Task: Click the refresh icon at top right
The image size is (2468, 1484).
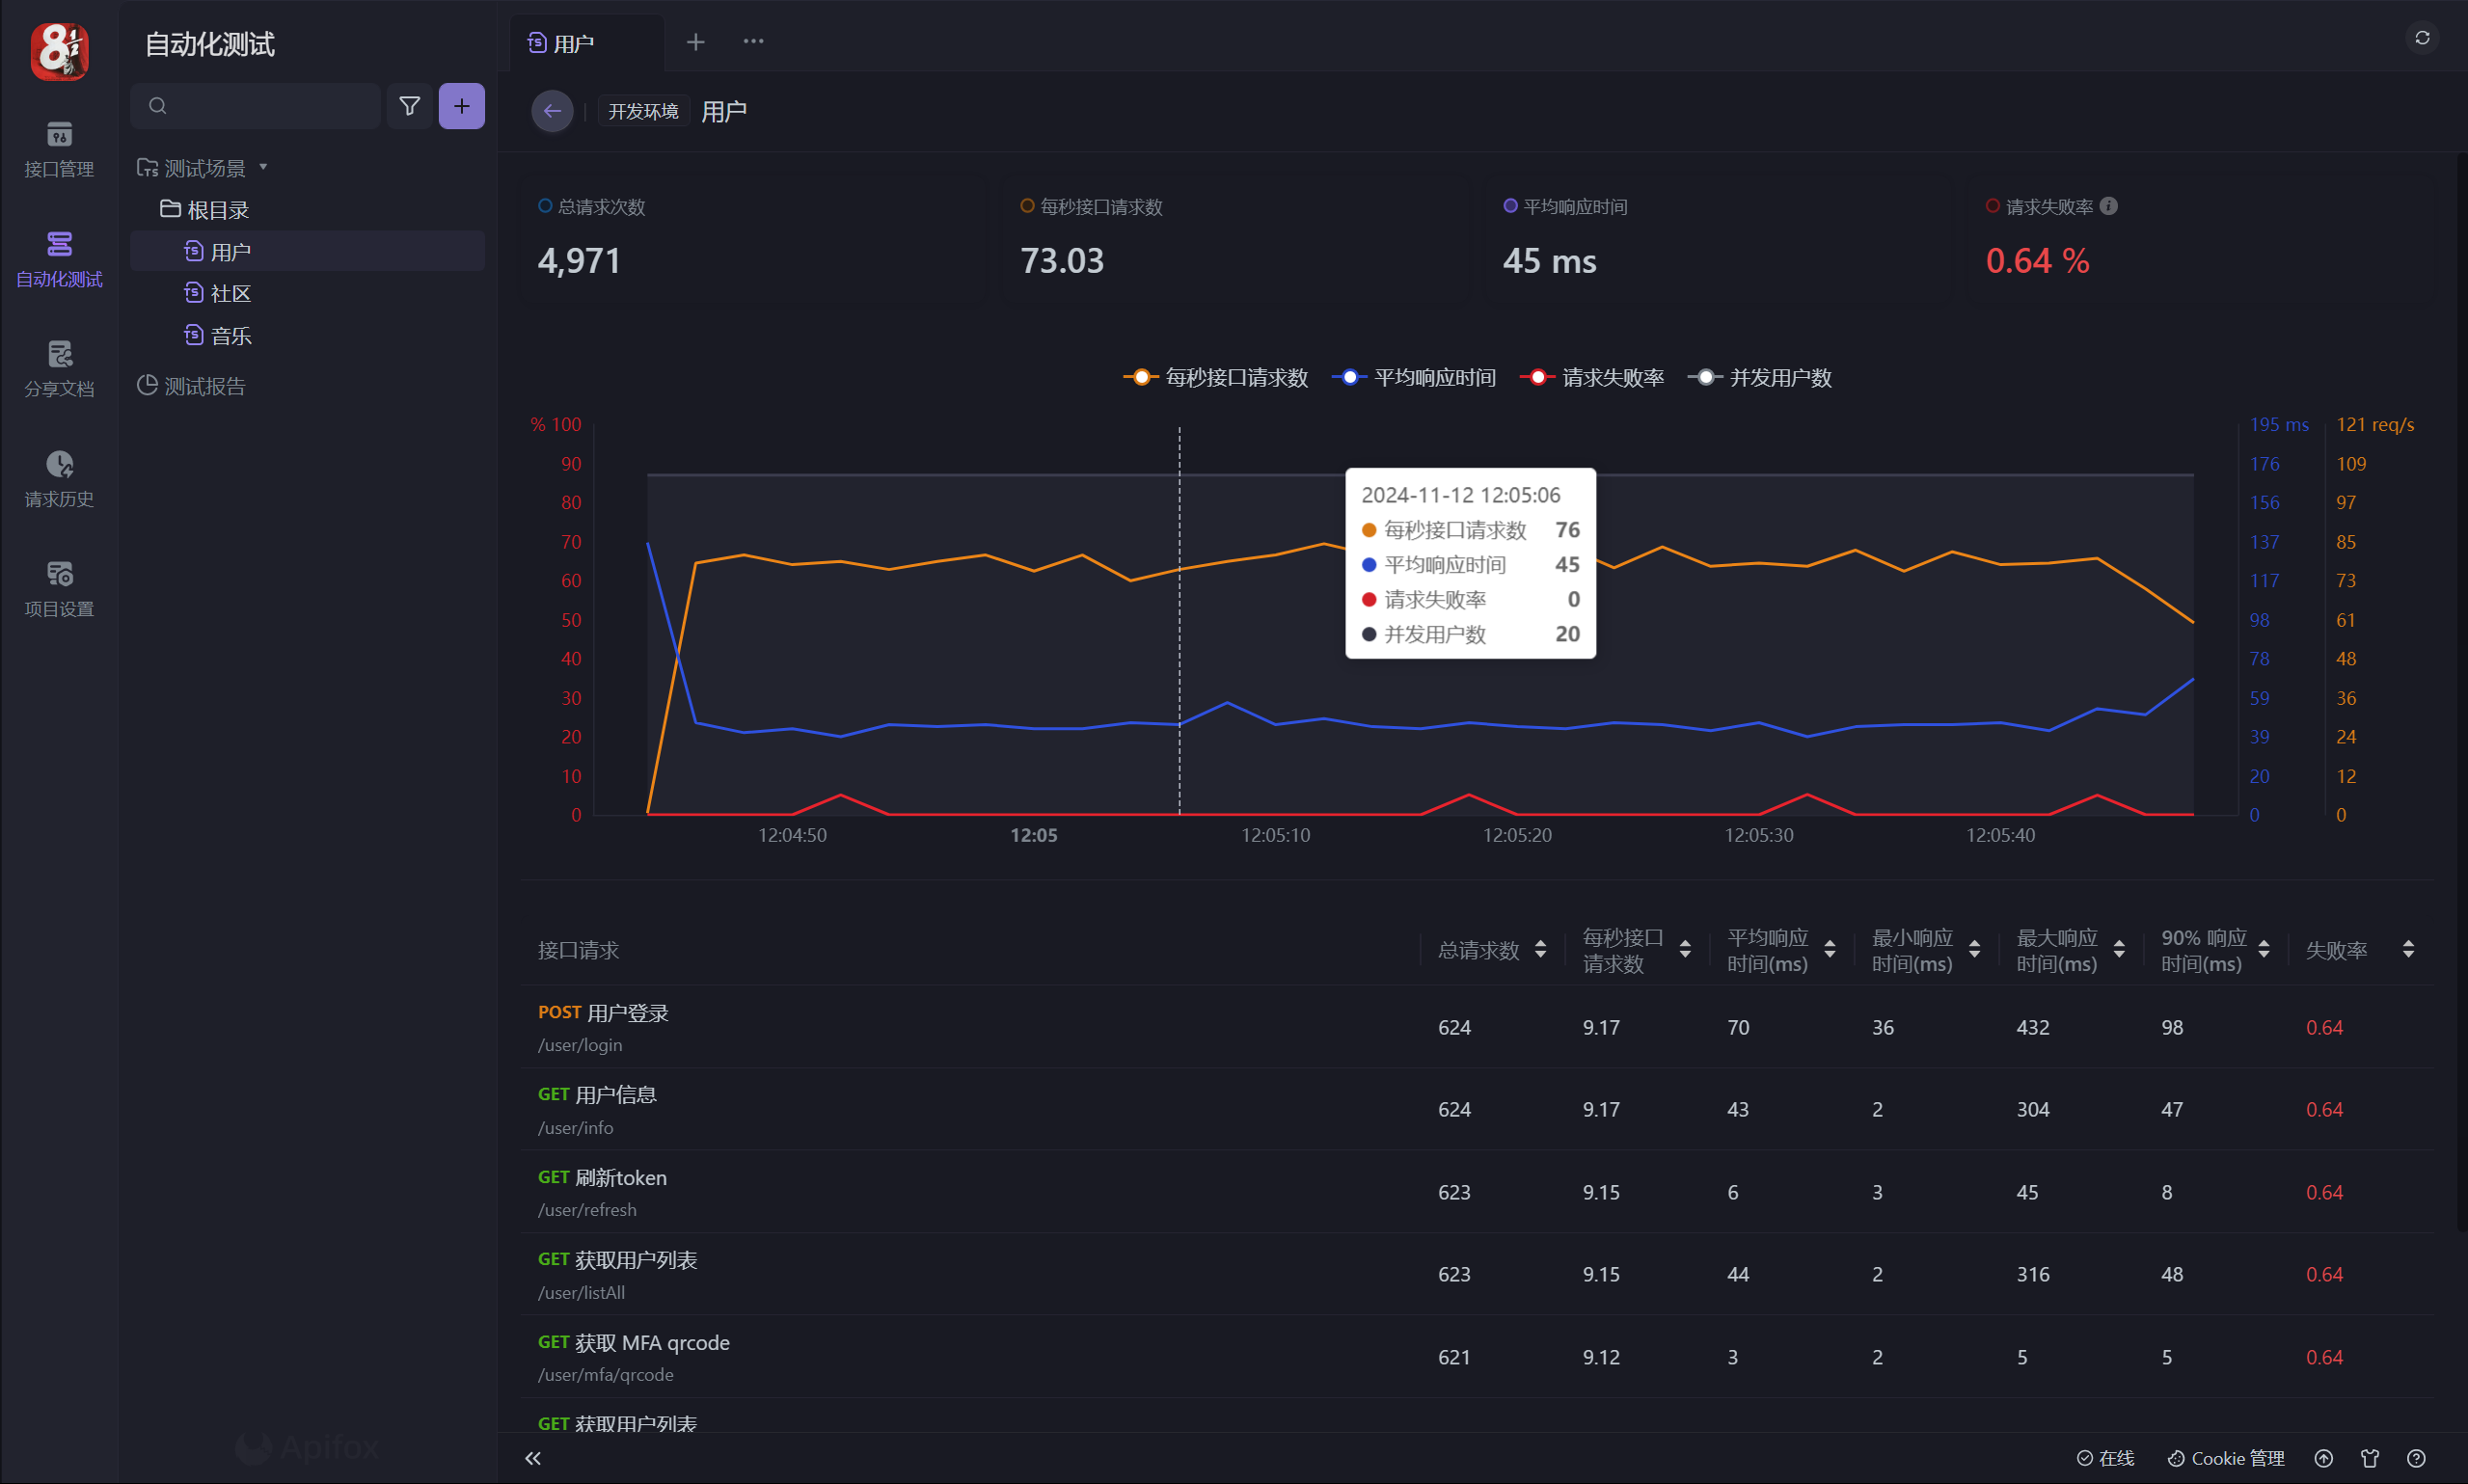Action: 2422,38
